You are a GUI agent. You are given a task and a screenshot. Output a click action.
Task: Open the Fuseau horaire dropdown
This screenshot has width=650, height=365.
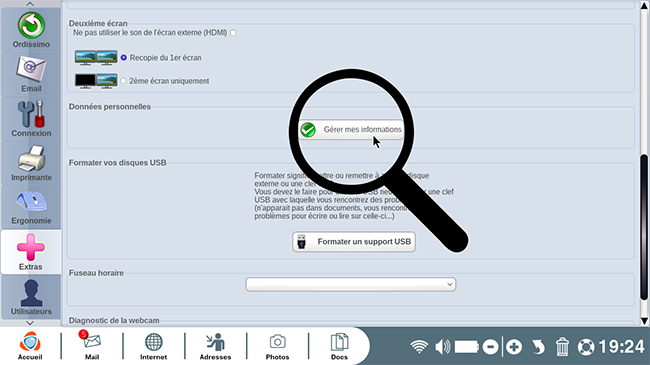[x=351, y=284]
